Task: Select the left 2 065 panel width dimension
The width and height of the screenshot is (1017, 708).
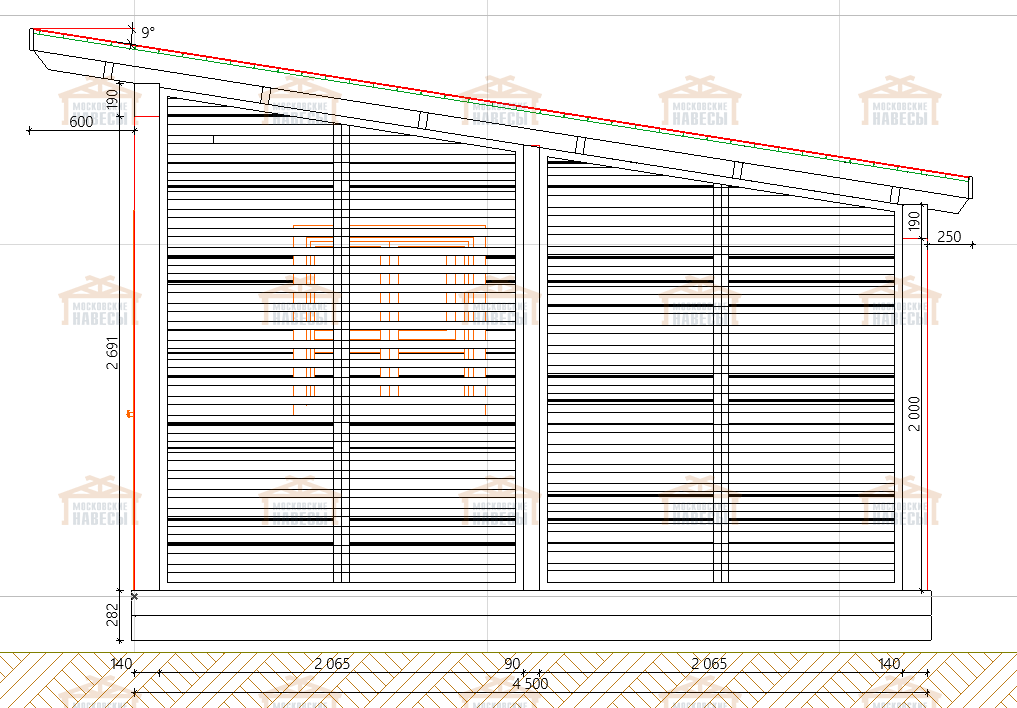Action: pyautogui.click(x=332, y=663)
